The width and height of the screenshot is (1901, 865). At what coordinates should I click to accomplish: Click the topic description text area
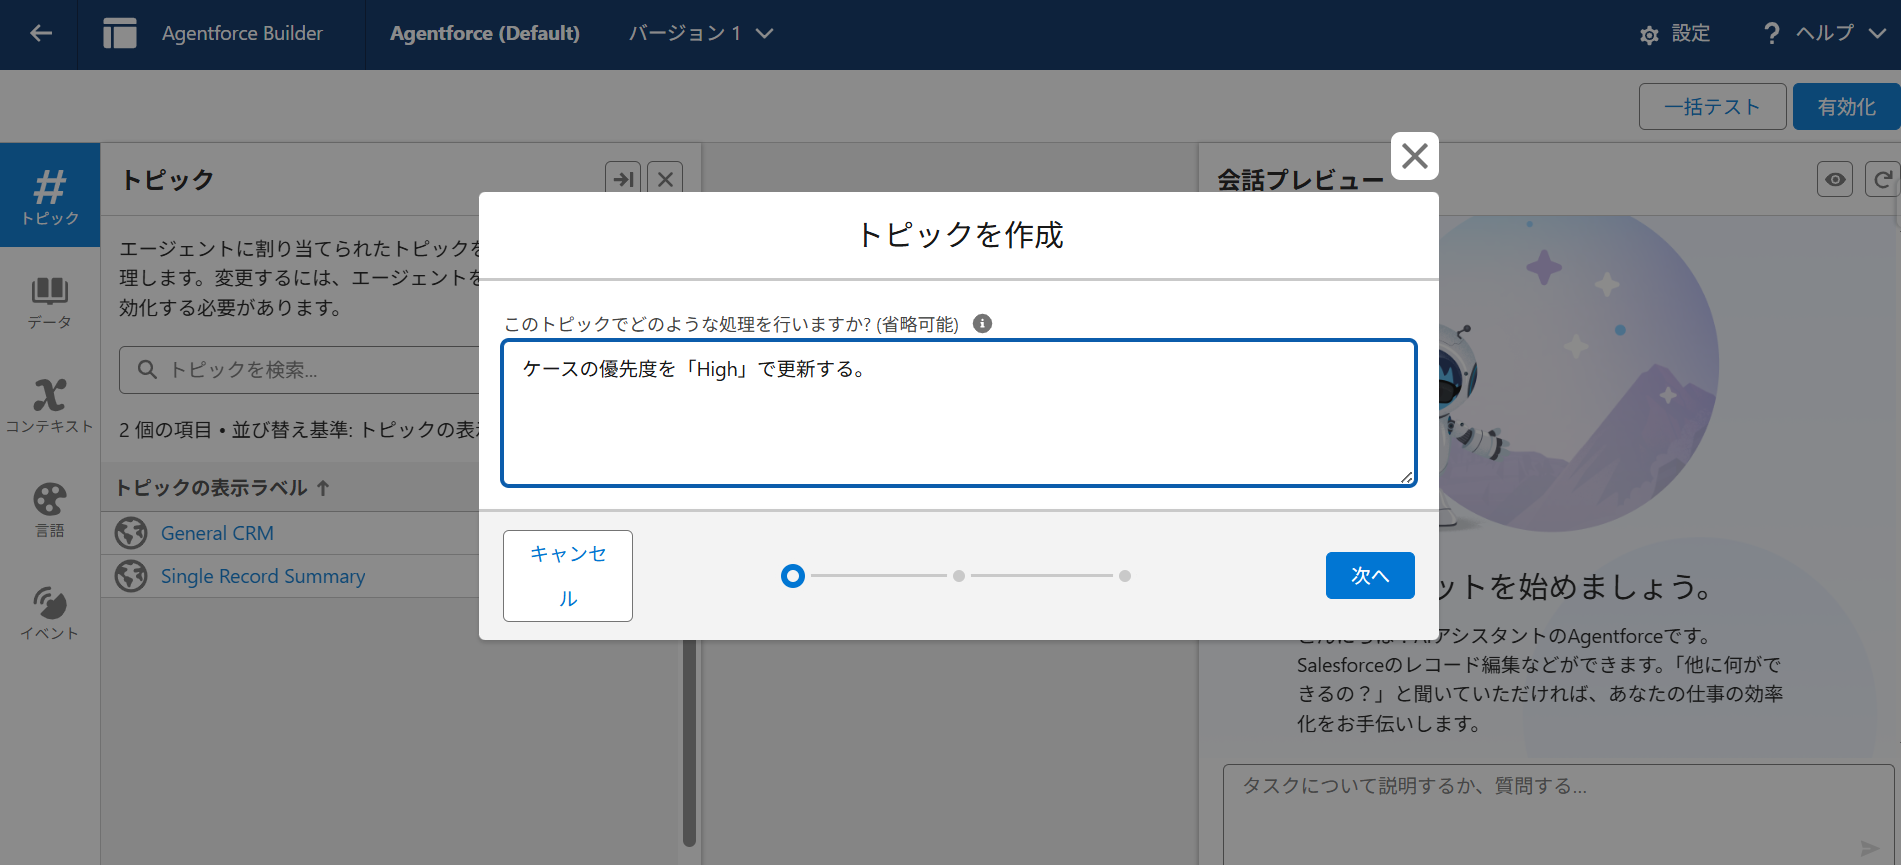pyautogui.click(x=959, y=413)
